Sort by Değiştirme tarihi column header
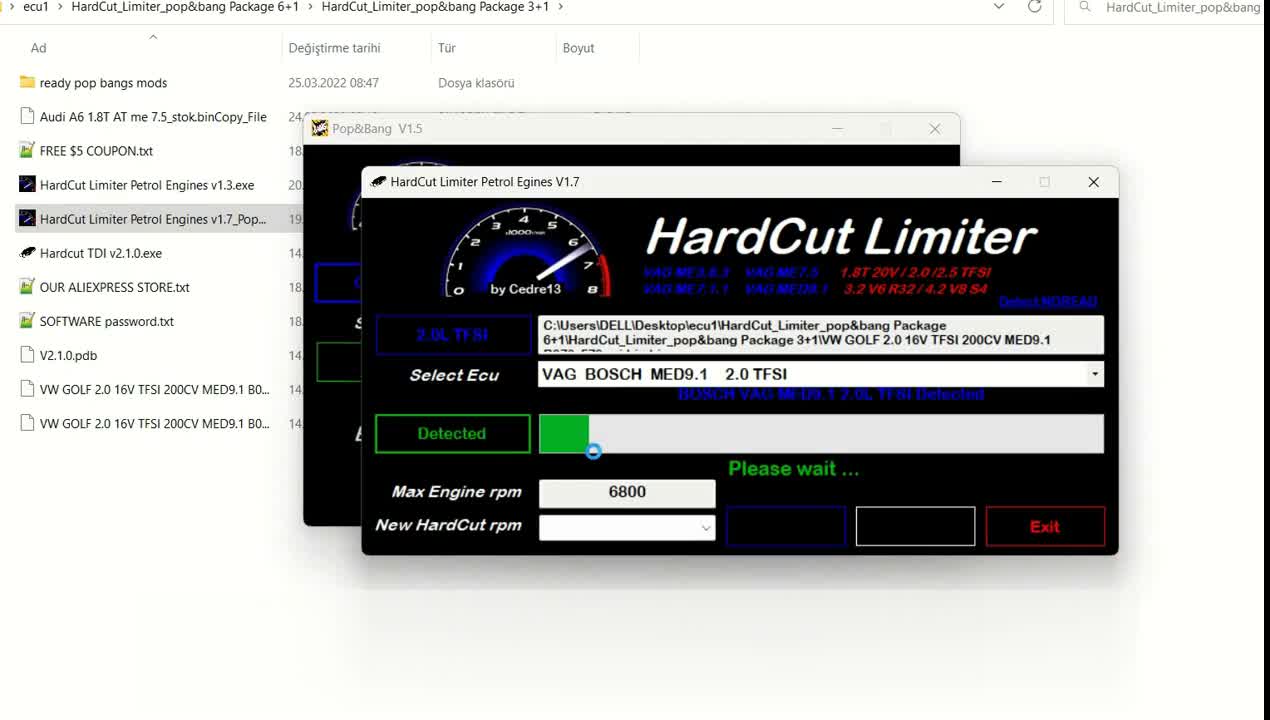Screen dimensions: 1270x720 [334, 48]
